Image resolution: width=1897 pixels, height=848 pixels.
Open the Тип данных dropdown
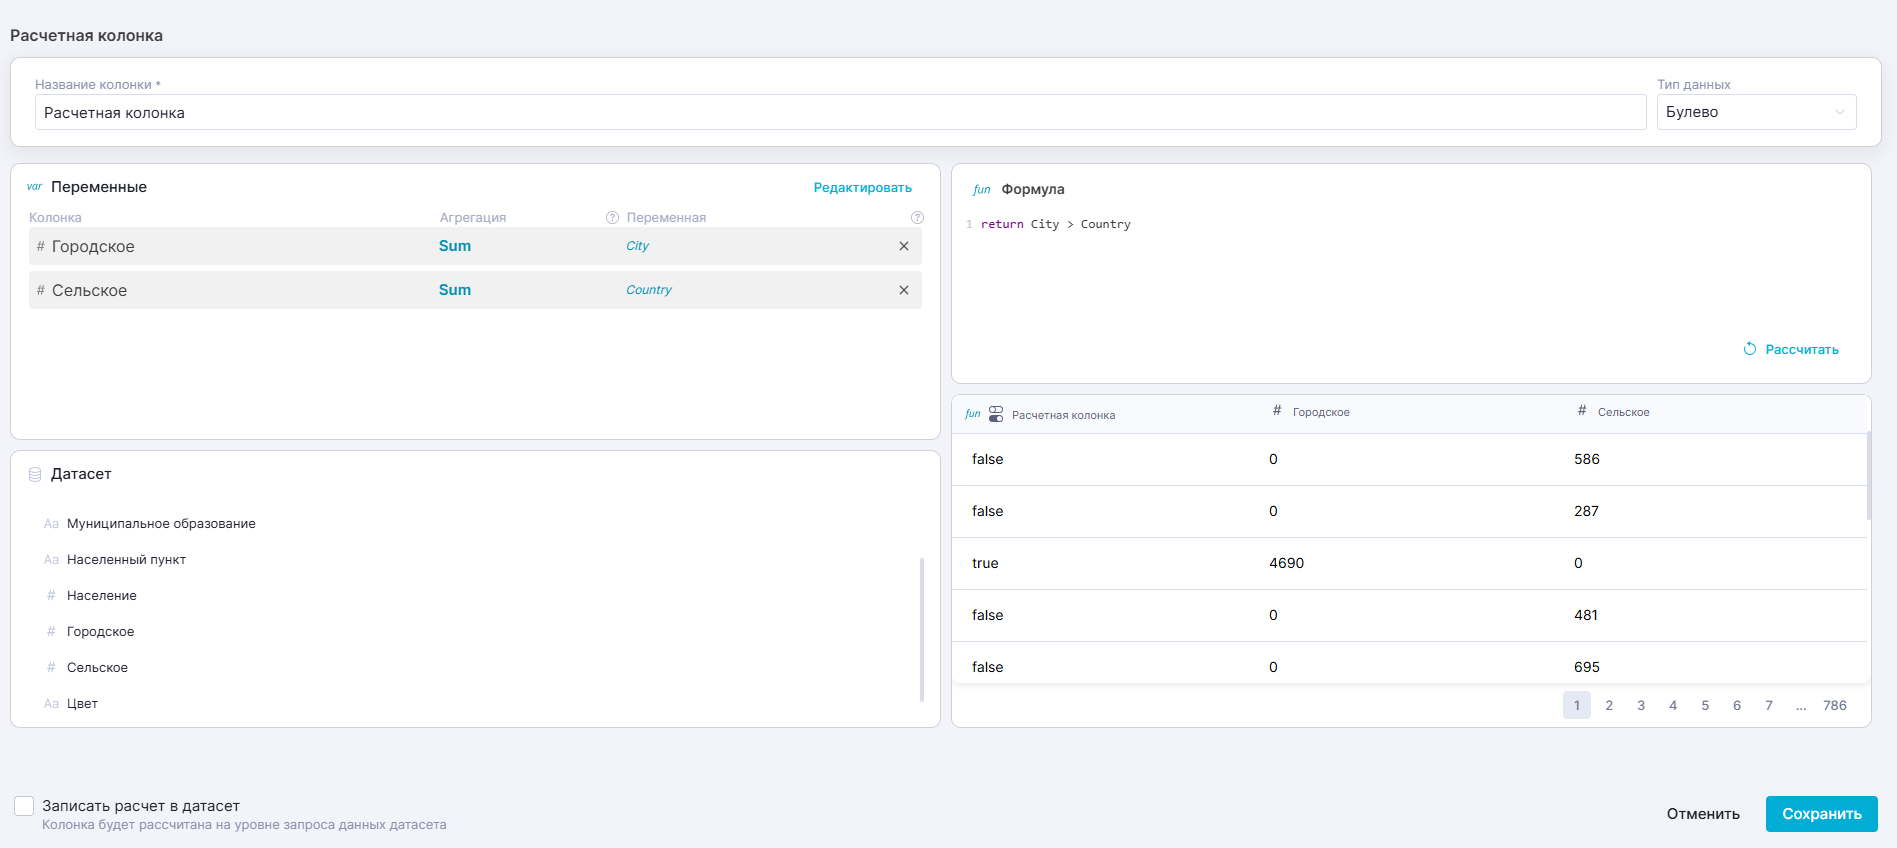point(1755,112)
